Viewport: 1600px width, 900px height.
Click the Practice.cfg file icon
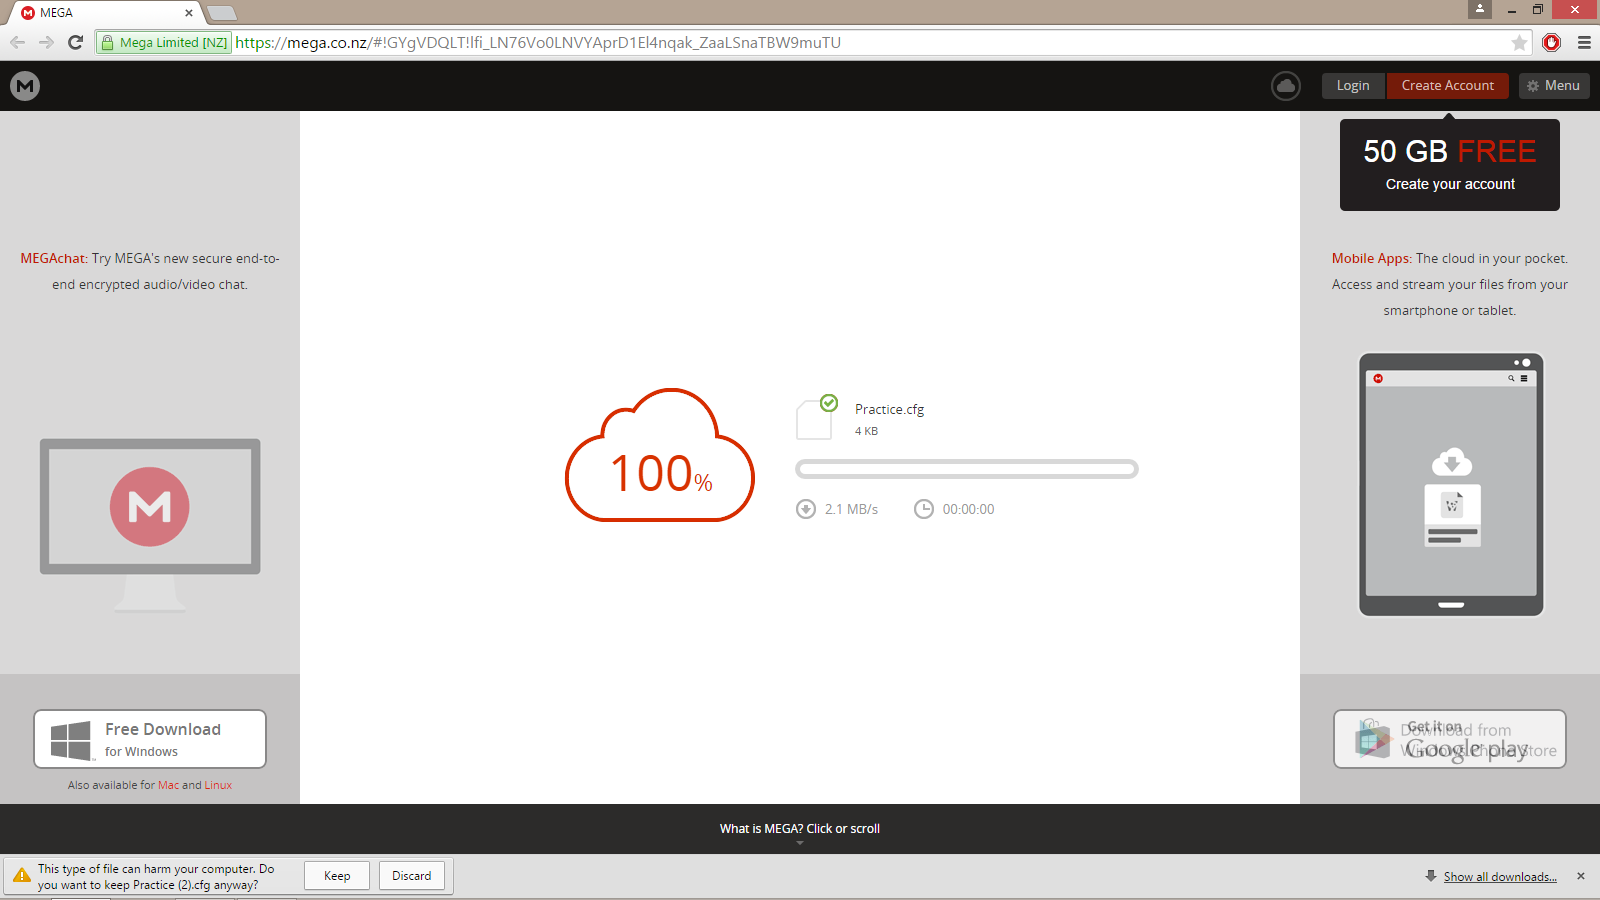815,419
